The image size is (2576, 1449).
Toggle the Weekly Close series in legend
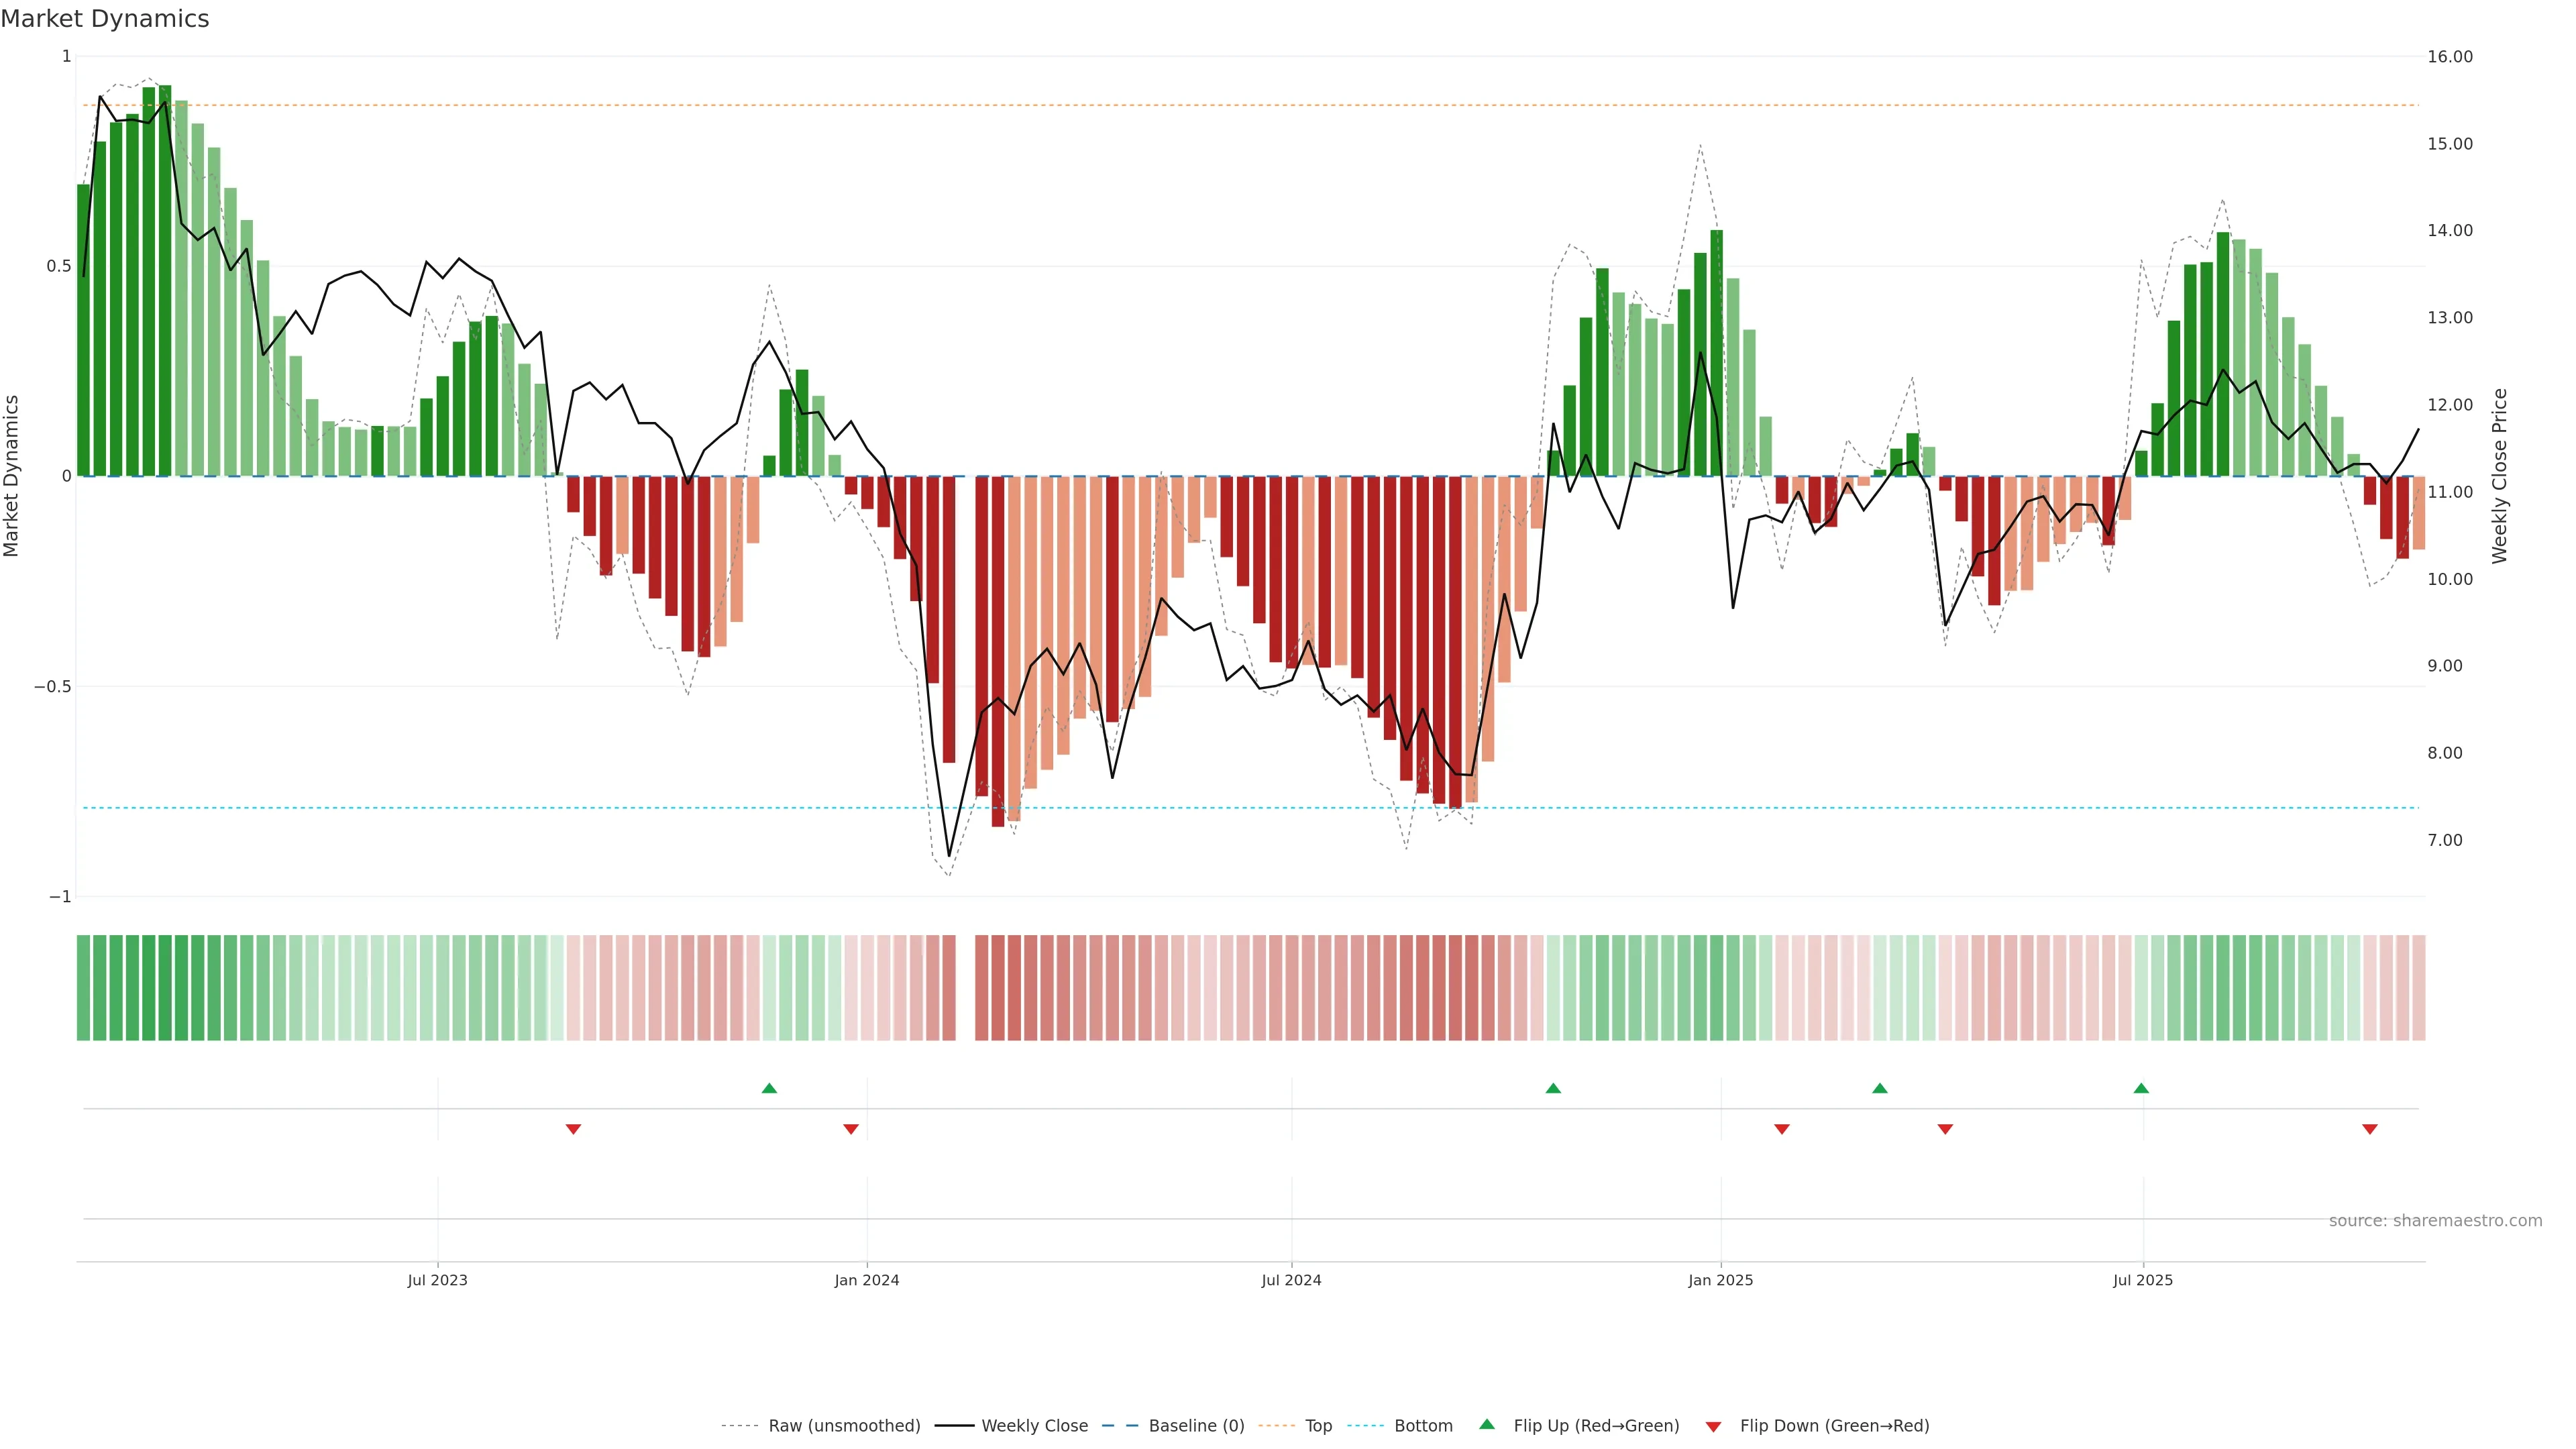coord(1034,1426)
